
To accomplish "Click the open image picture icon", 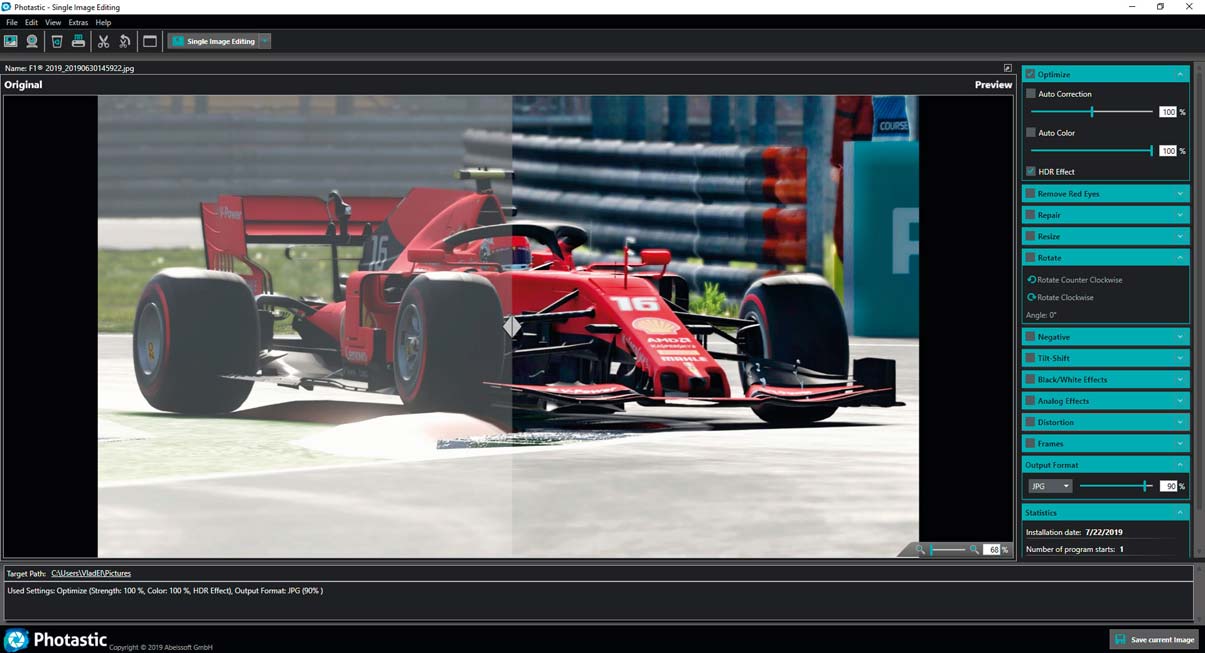I will [11, 41].
